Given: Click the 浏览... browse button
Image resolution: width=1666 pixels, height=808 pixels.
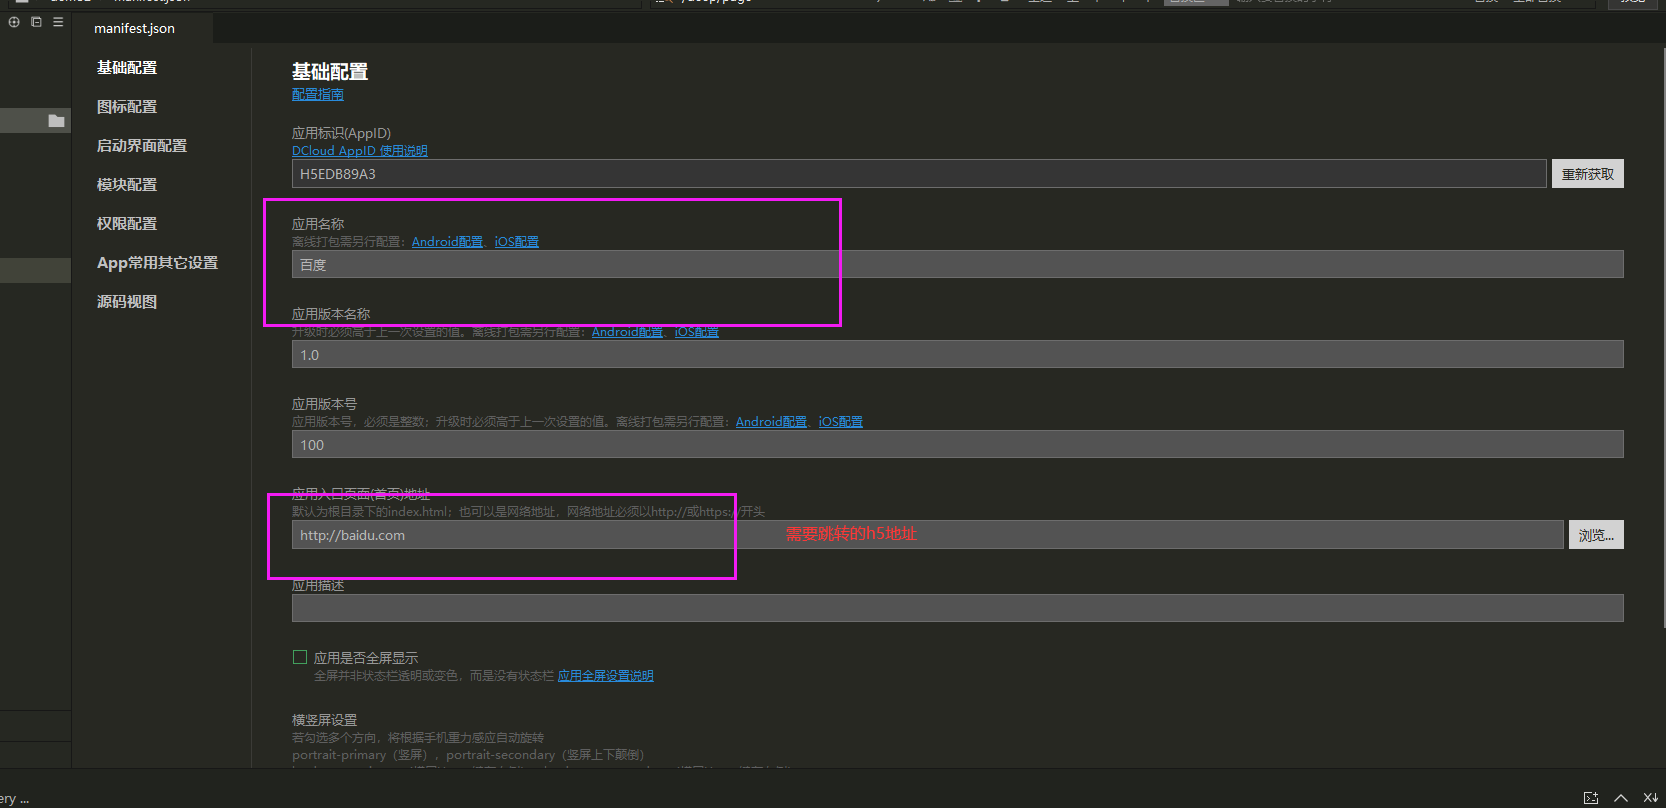Looking at the screenshot, I should point(1596,535).
